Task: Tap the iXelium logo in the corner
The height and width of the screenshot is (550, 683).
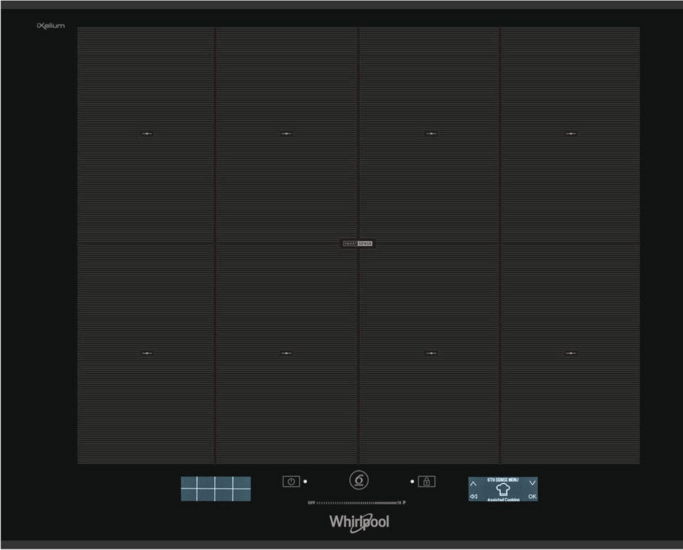Action: click(50, 25)
